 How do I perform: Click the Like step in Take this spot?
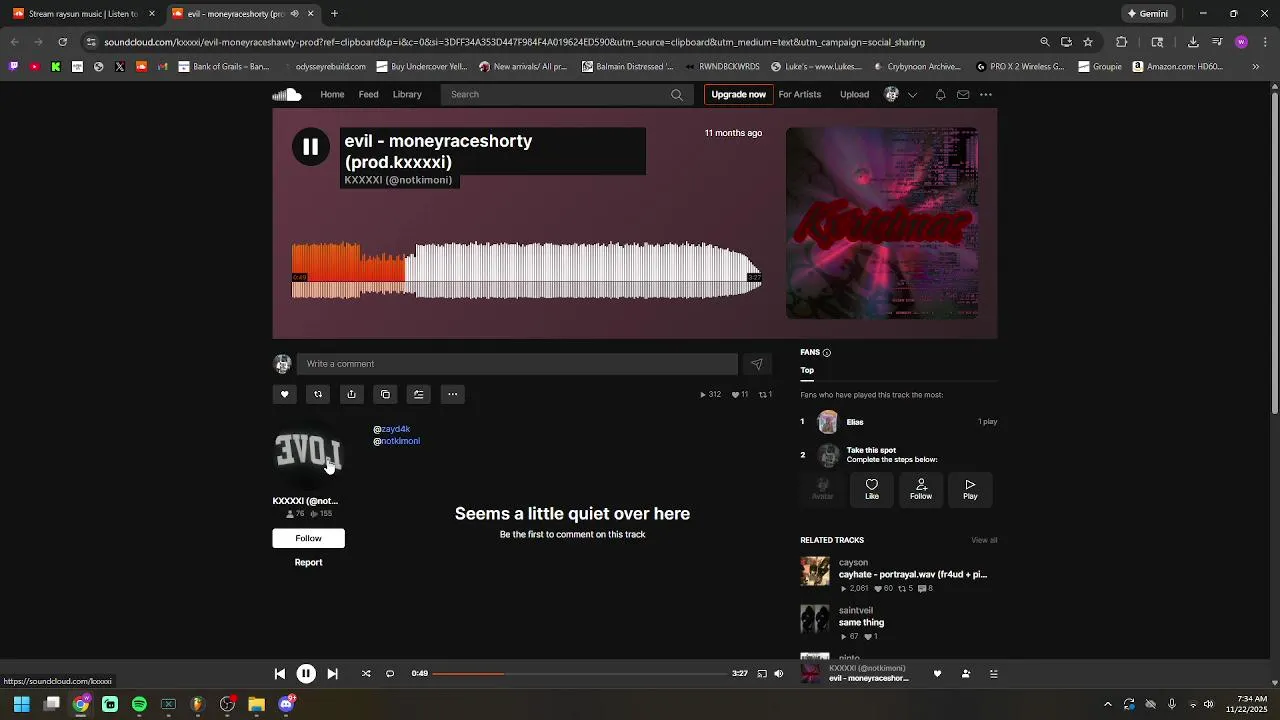[x=872, y=489]
